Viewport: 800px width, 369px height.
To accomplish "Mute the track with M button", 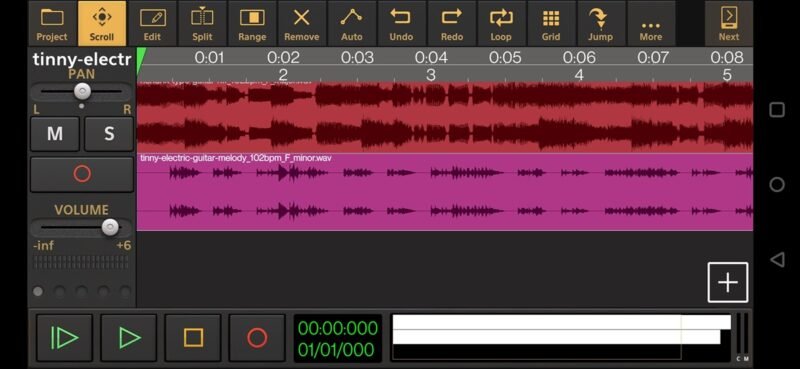I will point(55,134).
